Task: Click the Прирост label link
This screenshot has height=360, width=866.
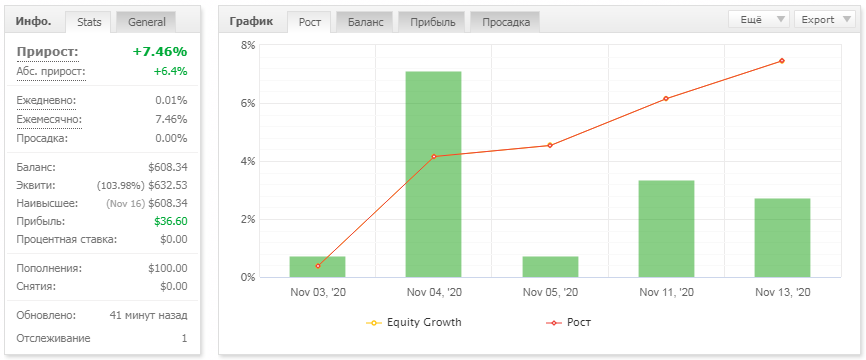Action: click(x=47, y=52)
